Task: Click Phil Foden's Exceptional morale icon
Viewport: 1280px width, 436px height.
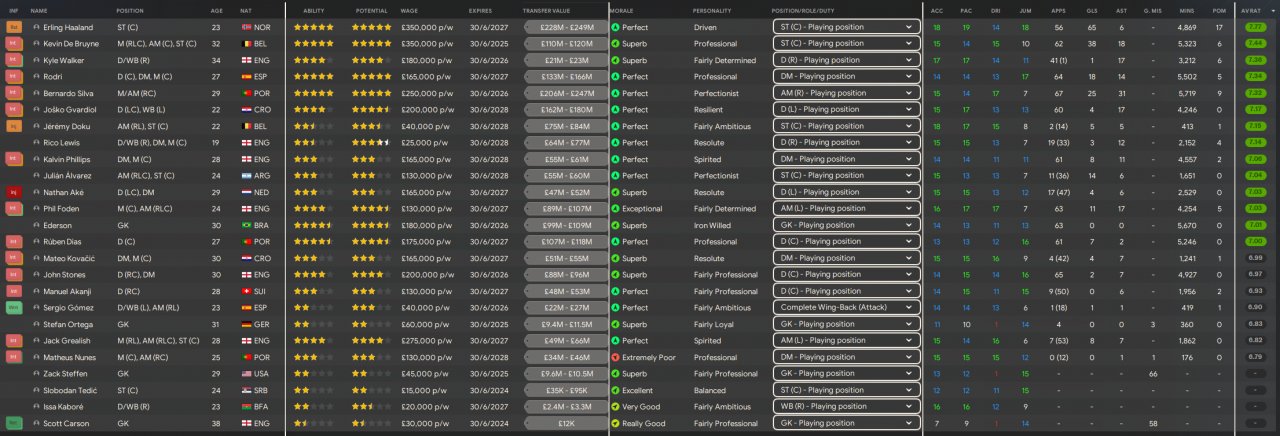Action: tap(615, 208)
